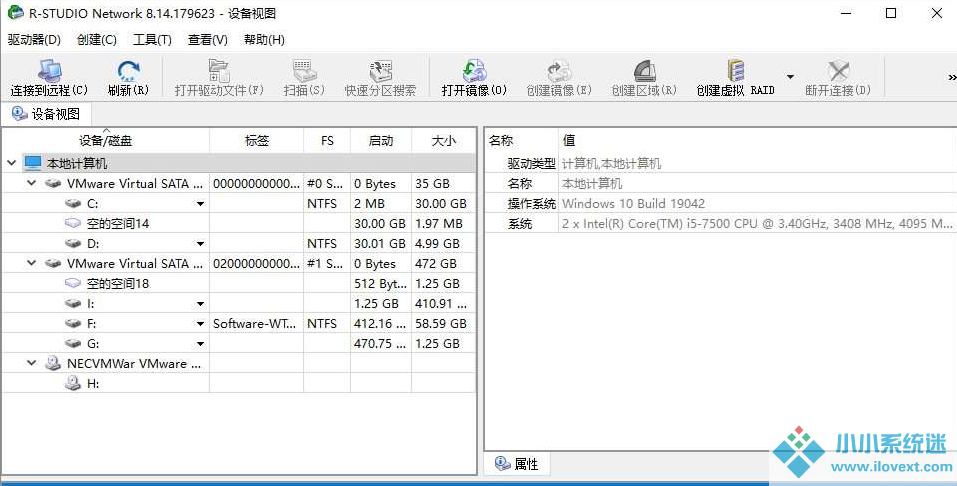Click the 快速分区搜索 icon

pos(380,71)
